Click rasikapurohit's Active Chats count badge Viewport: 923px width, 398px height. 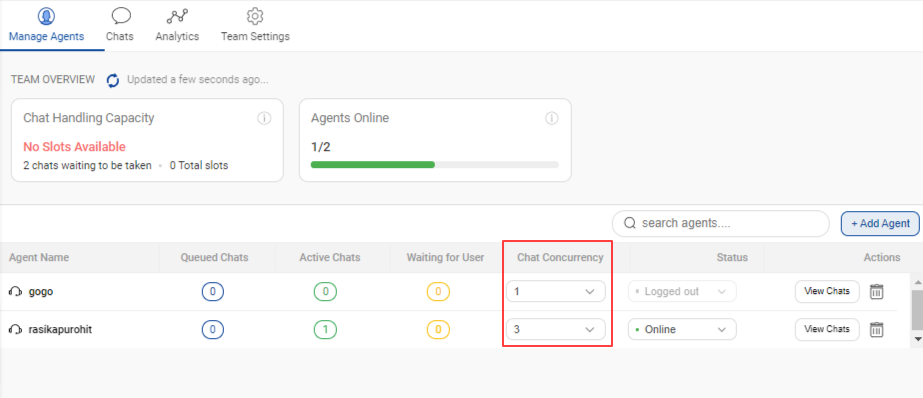tap(326, 330)
